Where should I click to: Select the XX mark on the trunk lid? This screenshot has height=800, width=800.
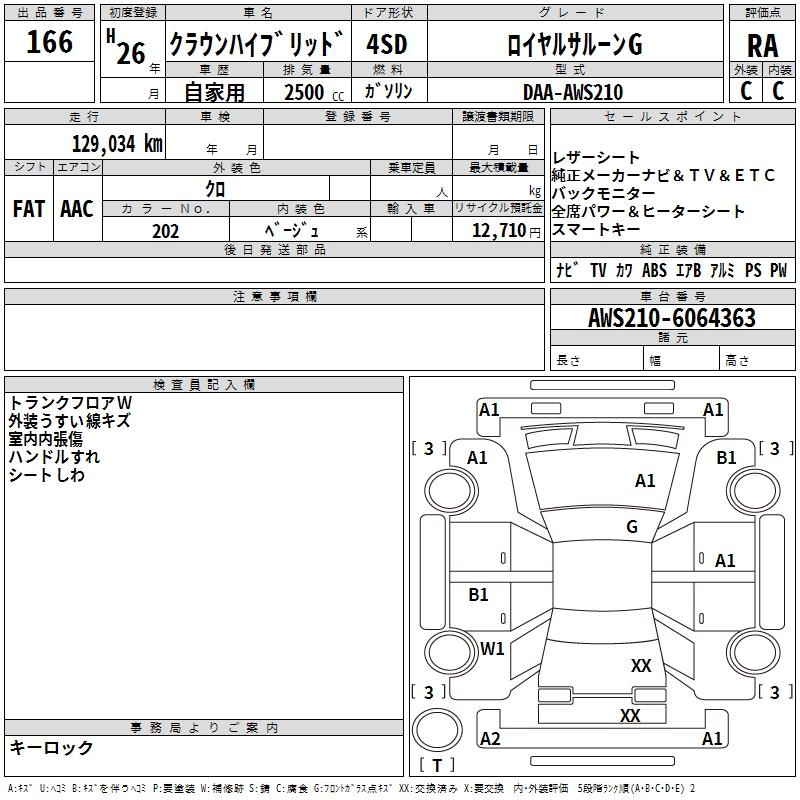pos(641,666)
